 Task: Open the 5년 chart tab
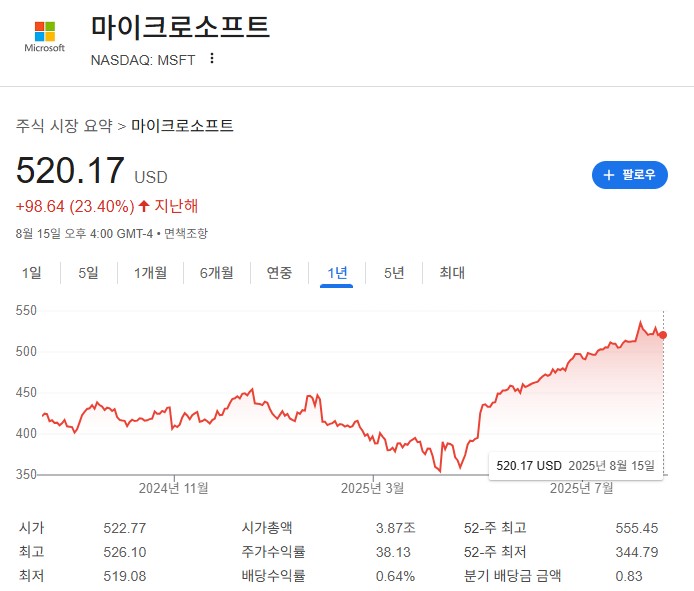coord(394,272)
